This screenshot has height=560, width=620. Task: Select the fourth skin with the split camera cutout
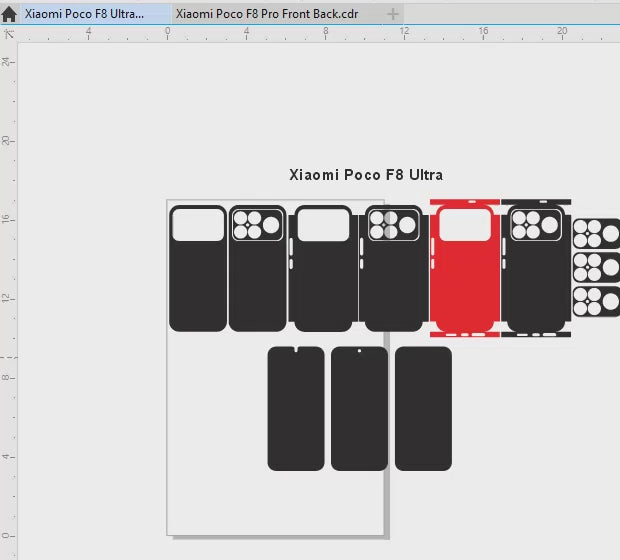coord(391,290)
